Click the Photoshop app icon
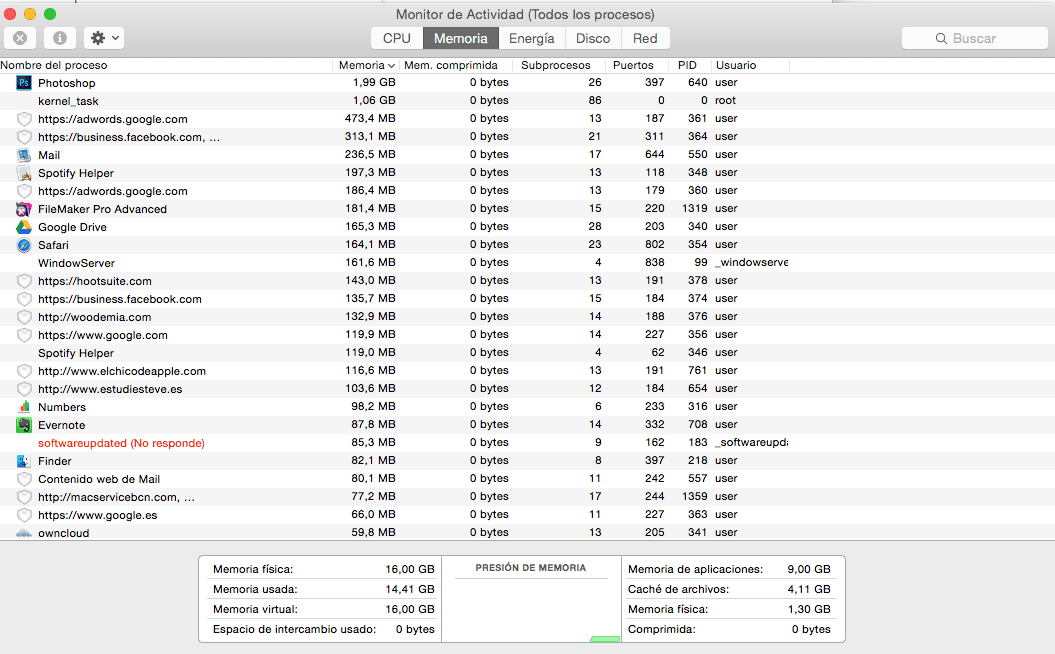Viewport: 1055px width, 654px height. [x=24, y=83]
